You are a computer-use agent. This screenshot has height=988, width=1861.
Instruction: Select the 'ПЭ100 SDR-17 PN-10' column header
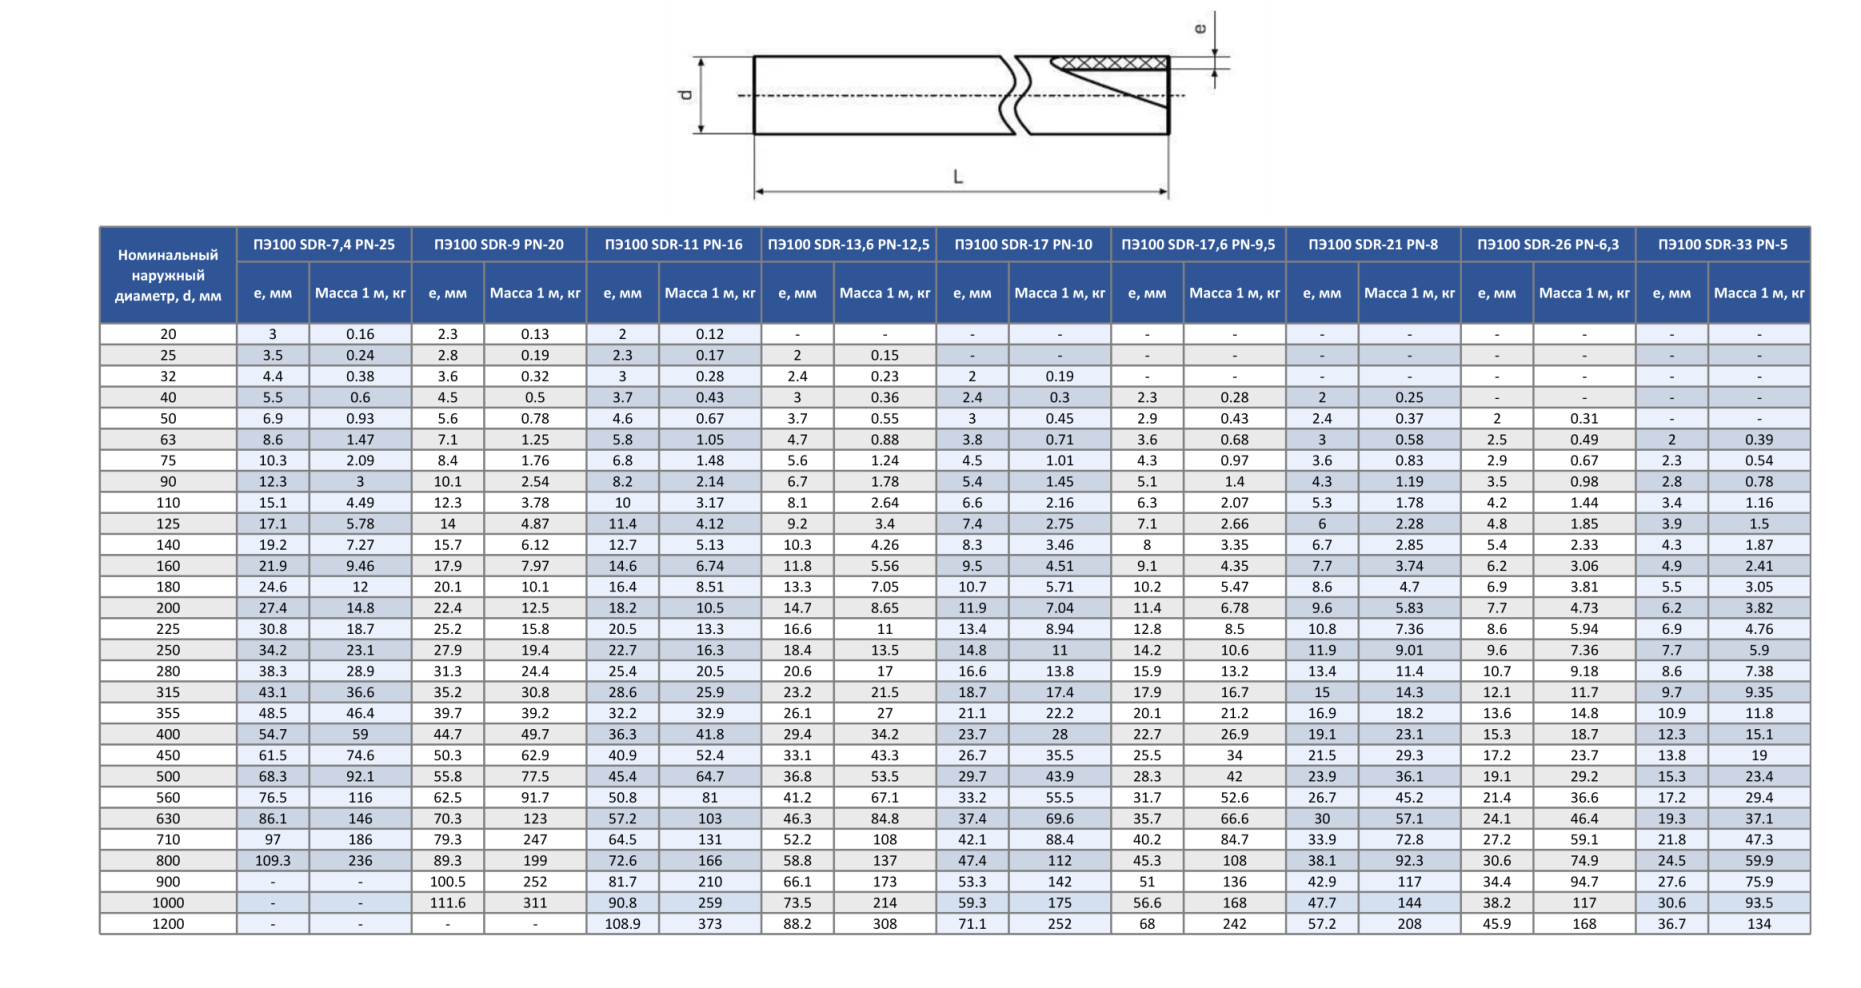pyautogui.click(x=1024, y=244)
